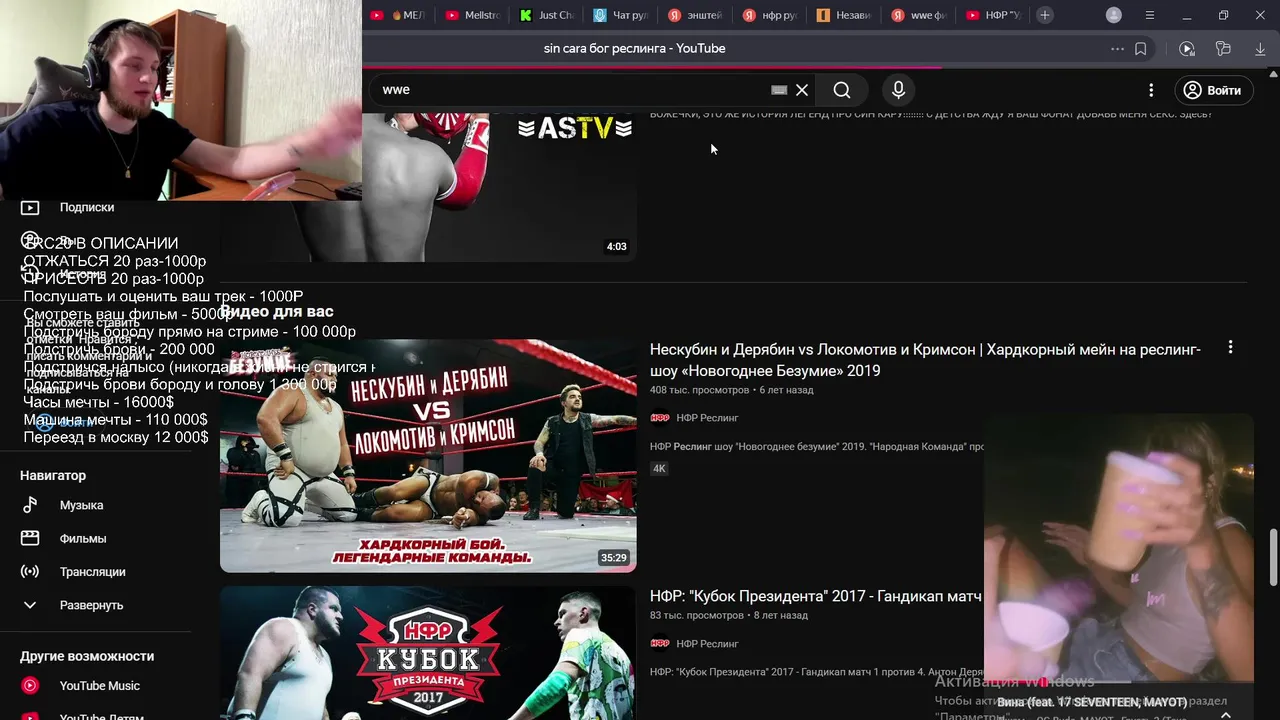Open the browser extensions icon
The width and height of the screenshot is (1280, 720).
1223,48
